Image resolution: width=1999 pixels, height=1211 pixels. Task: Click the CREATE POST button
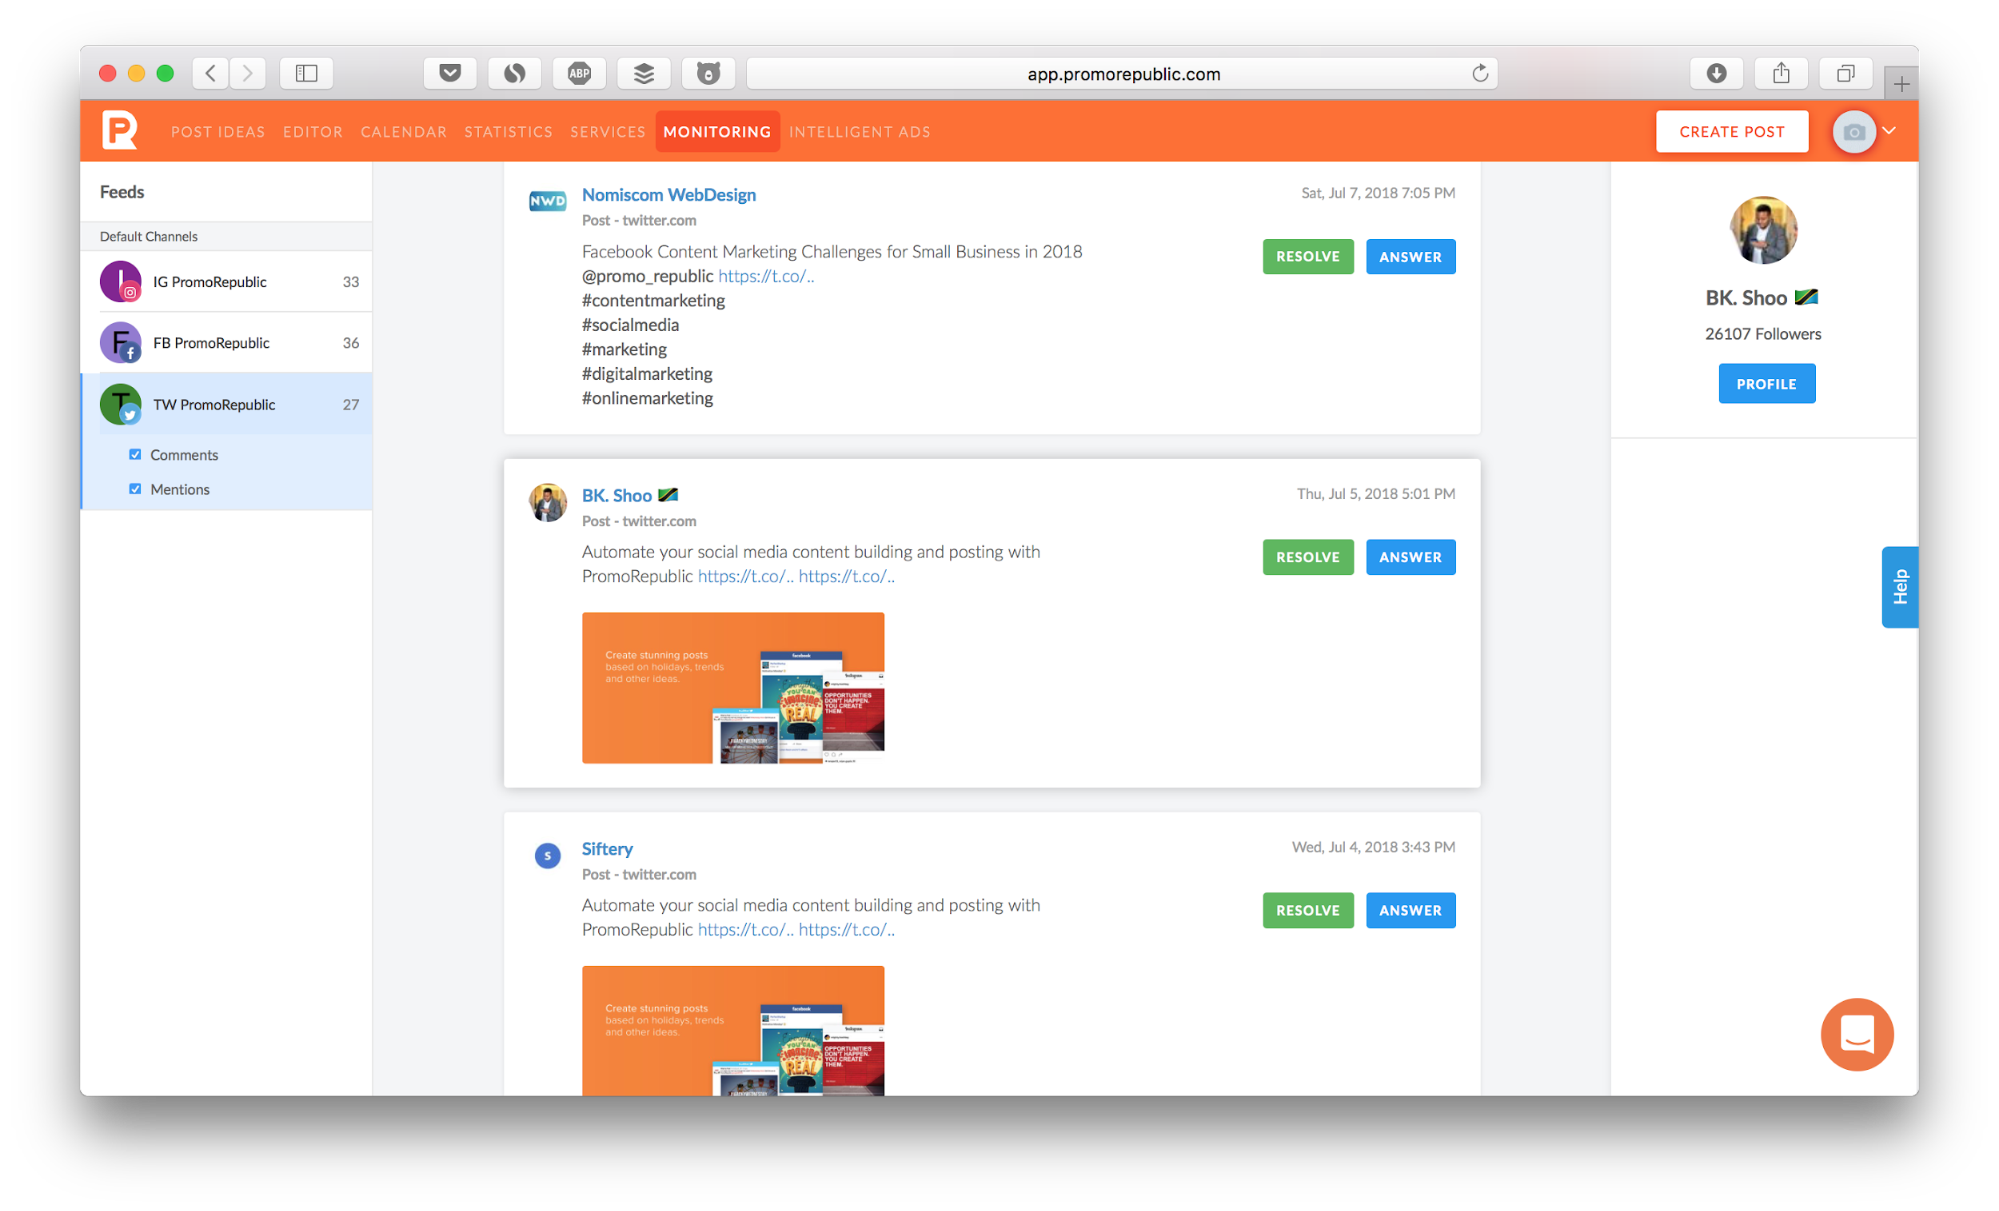coord(1732,131)
